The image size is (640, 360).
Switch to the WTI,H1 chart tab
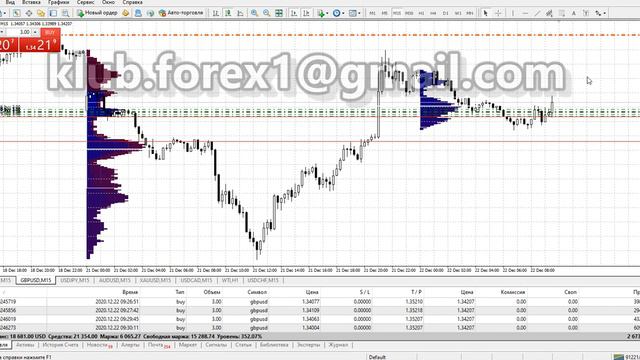pyautogui.click(x=230, y=280)
